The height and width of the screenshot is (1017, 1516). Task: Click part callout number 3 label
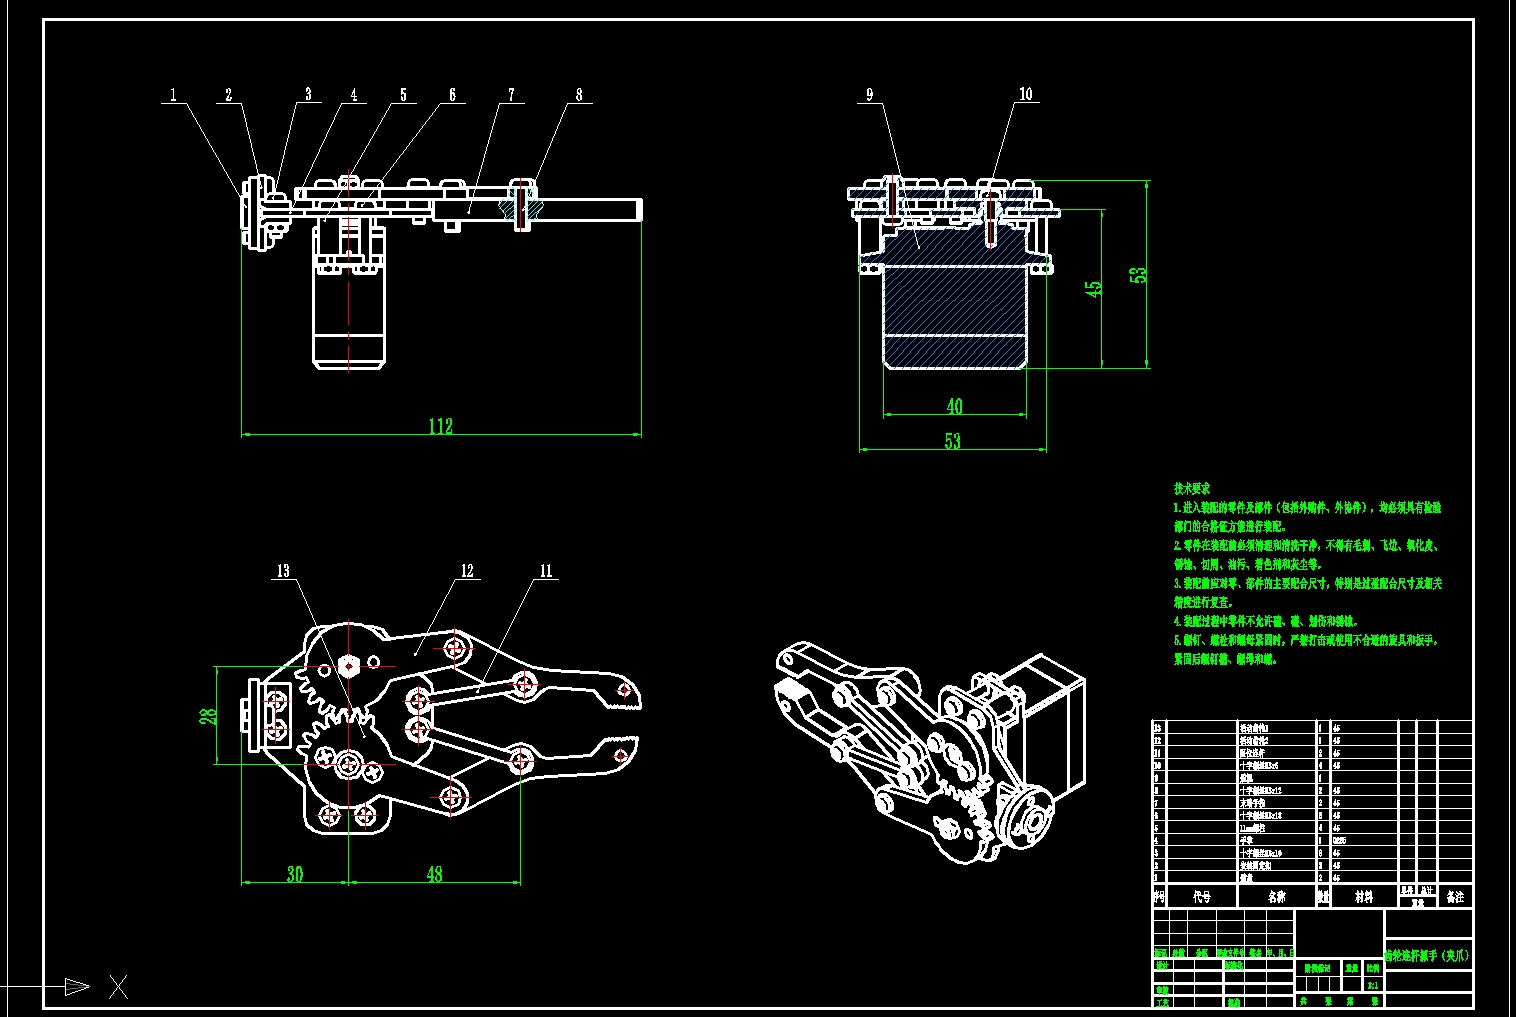(308, 94)
